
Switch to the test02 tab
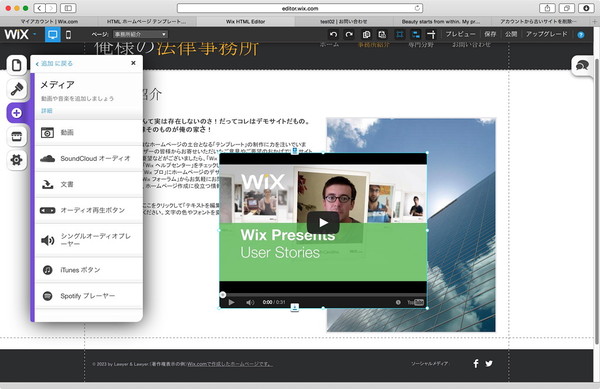tap(343, 21)
